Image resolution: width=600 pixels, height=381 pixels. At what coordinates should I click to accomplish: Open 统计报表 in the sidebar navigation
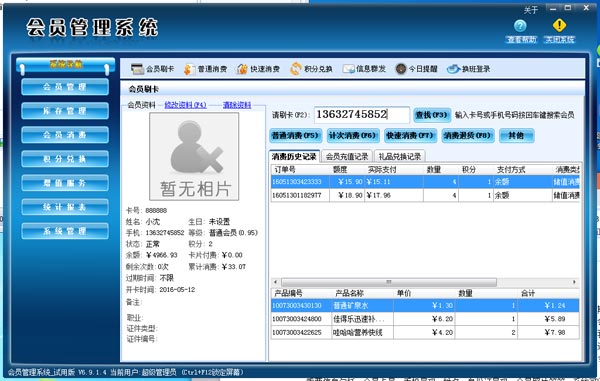pos(65,207)
